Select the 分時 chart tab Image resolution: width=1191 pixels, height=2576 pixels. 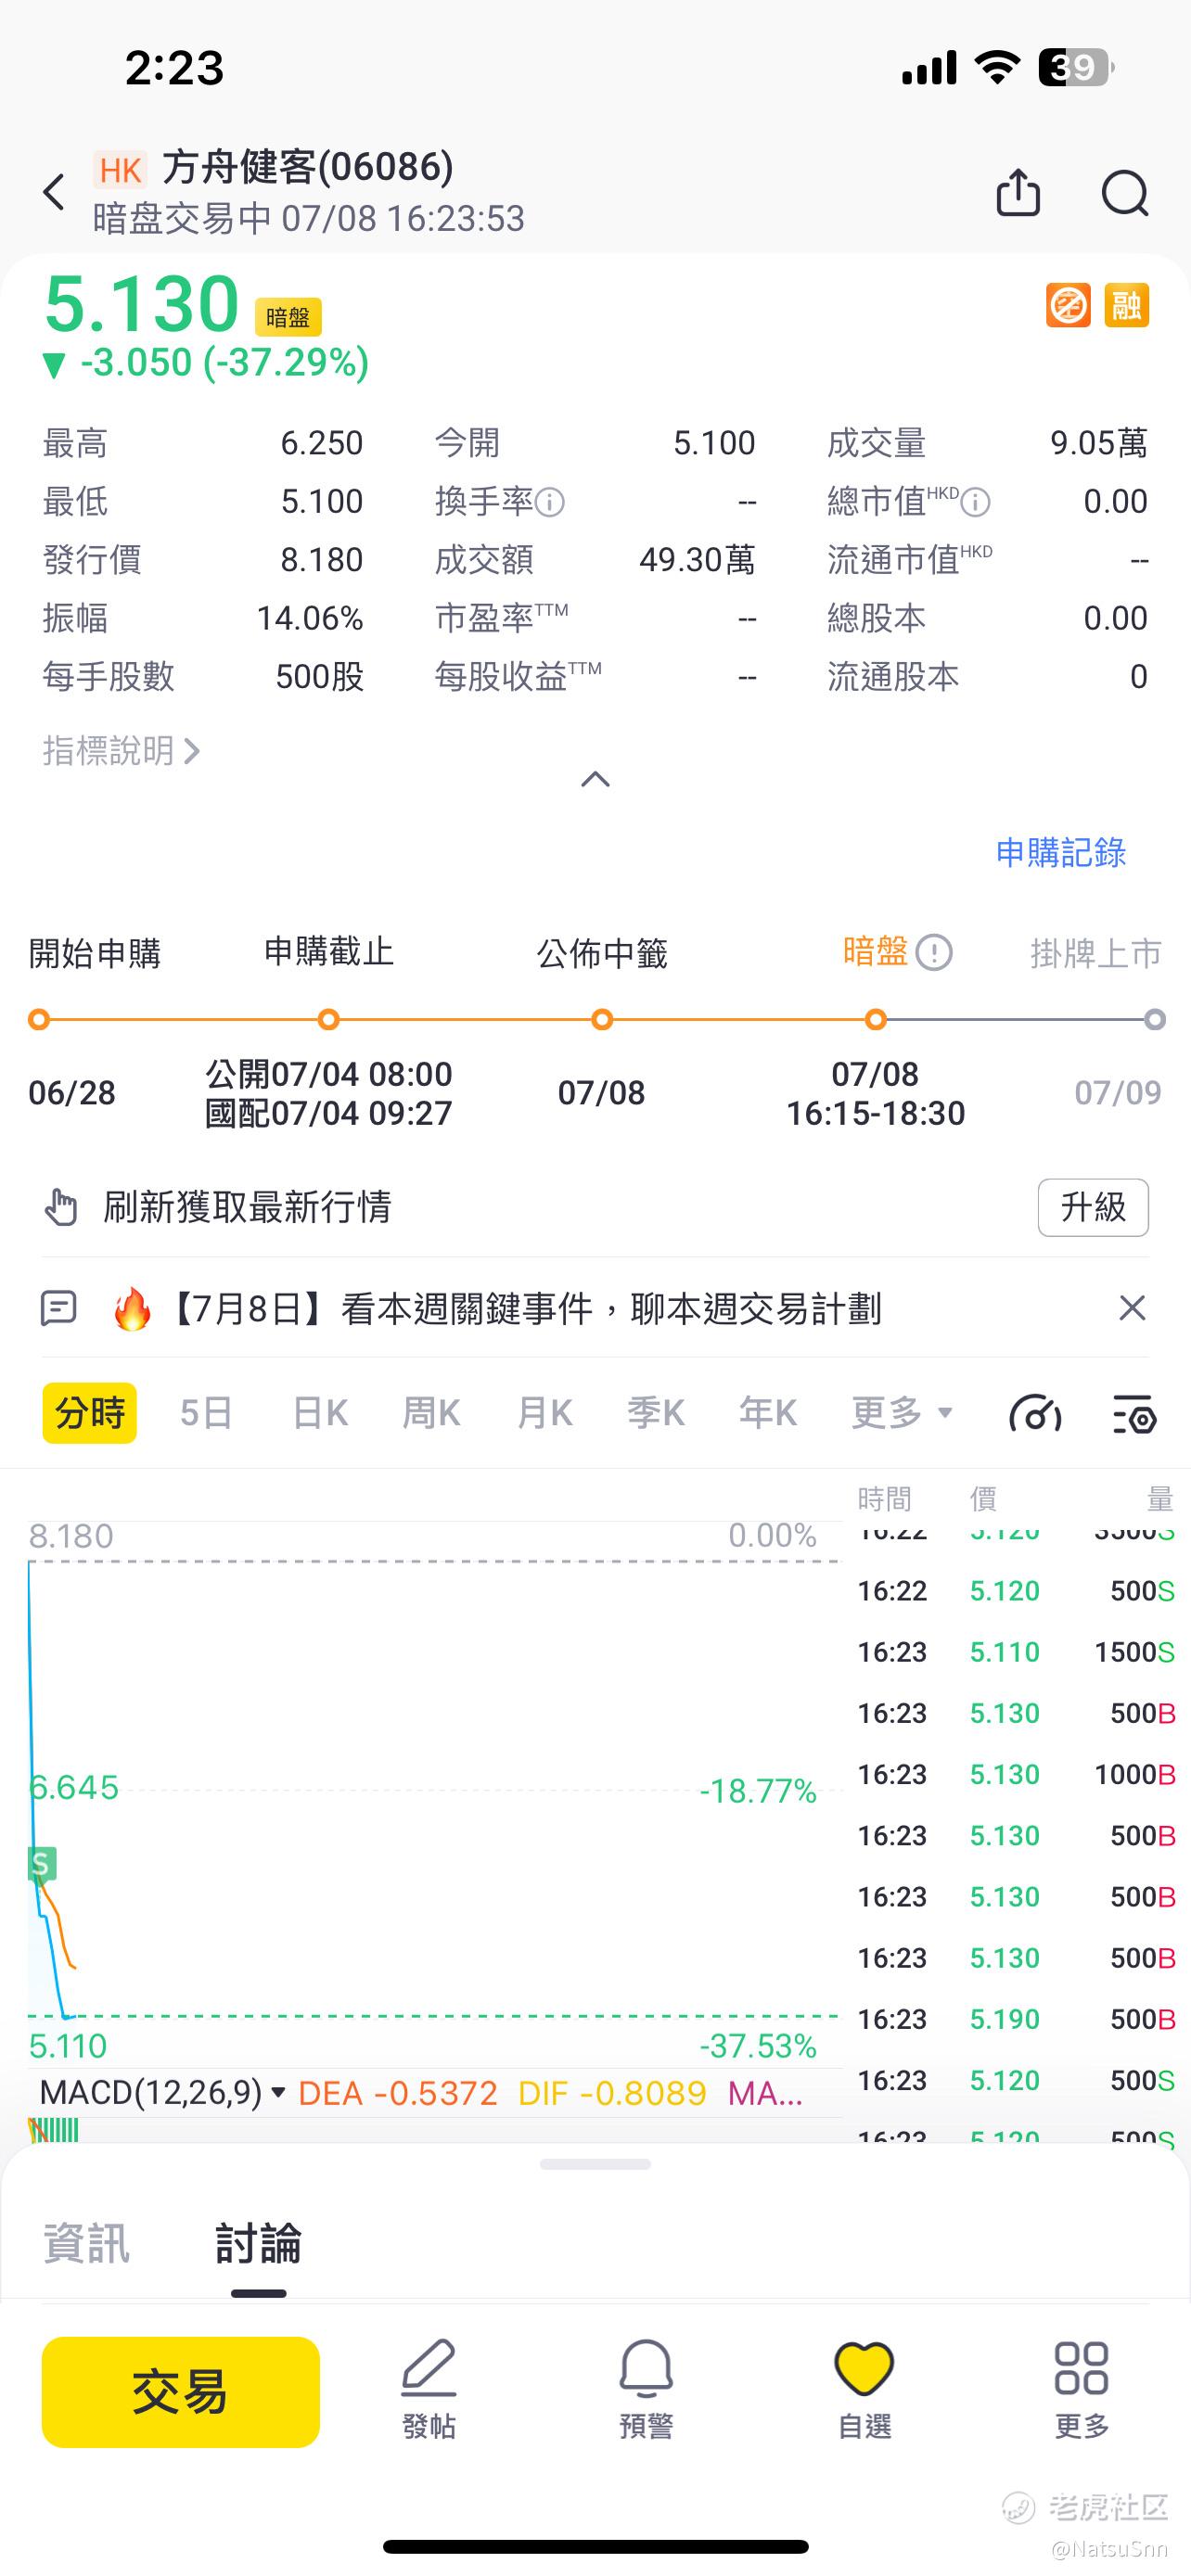click(90, 1413)
